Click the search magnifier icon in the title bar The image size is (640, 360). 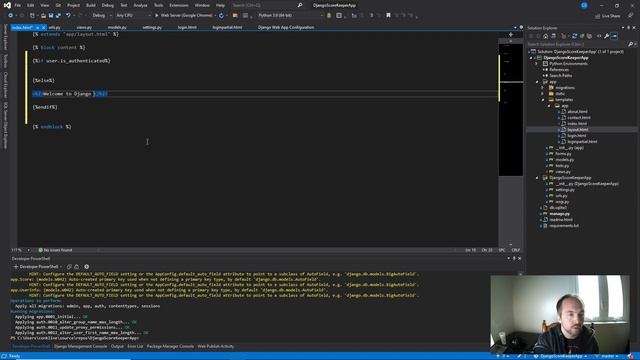click(x=300, y=5)
